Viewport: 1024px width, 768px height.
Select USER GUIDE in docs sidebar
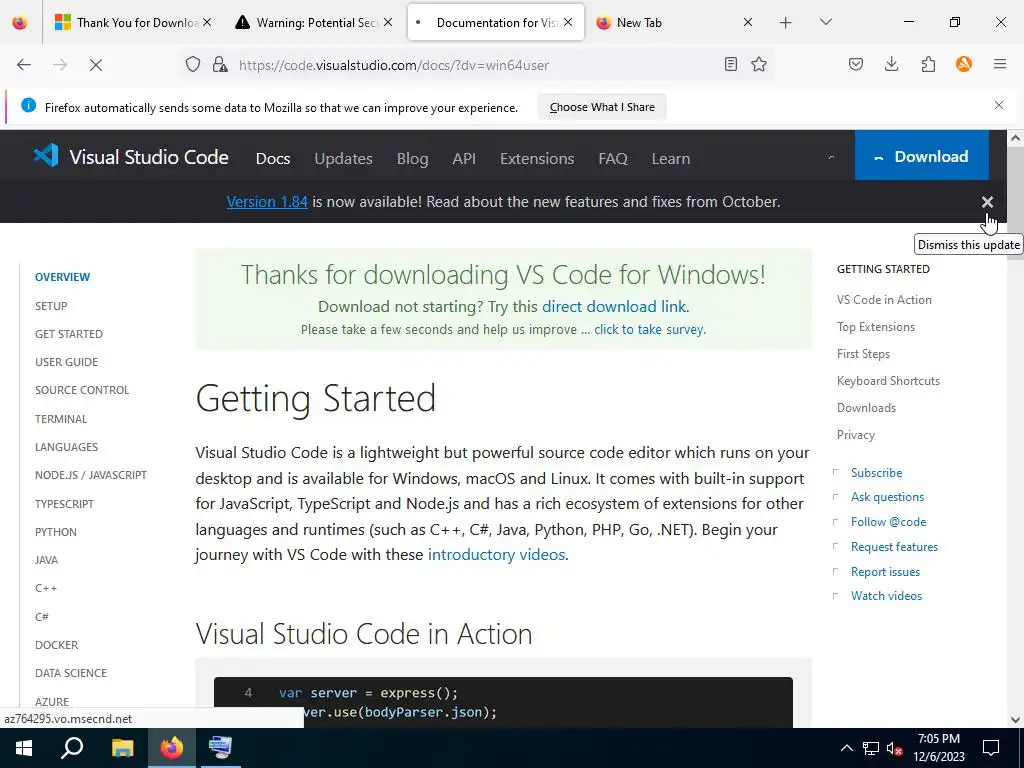coord(67,362)
